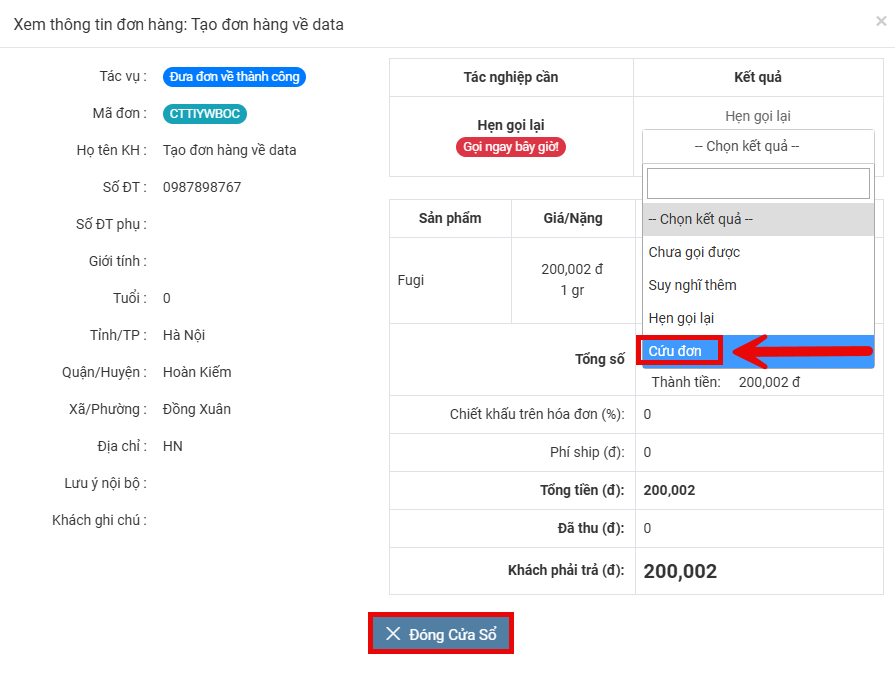Click the phone number 0987898767
895x684 pixels.
point(202,187)
